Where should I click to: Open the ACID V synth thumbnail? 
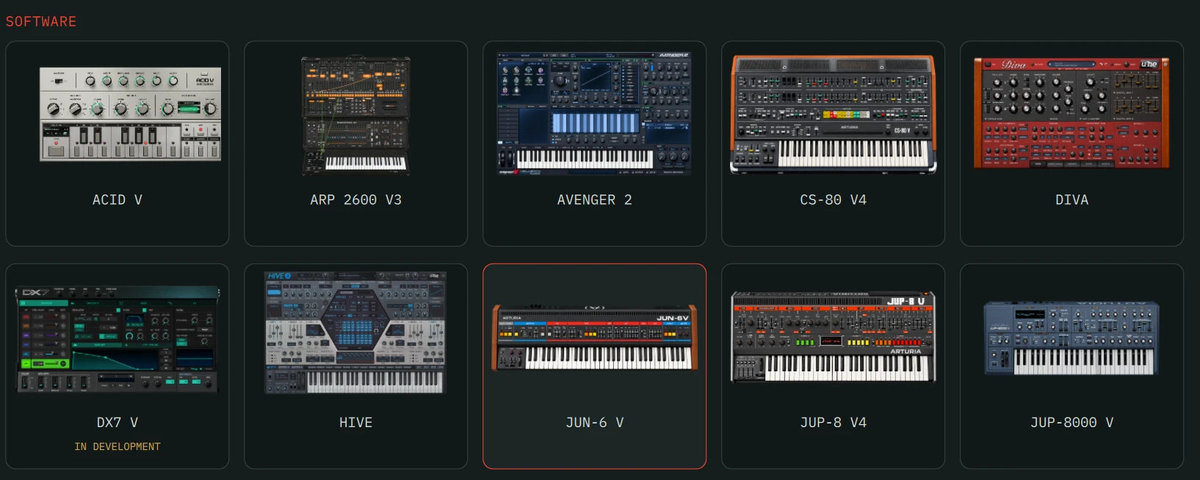(x=130, y=114)
